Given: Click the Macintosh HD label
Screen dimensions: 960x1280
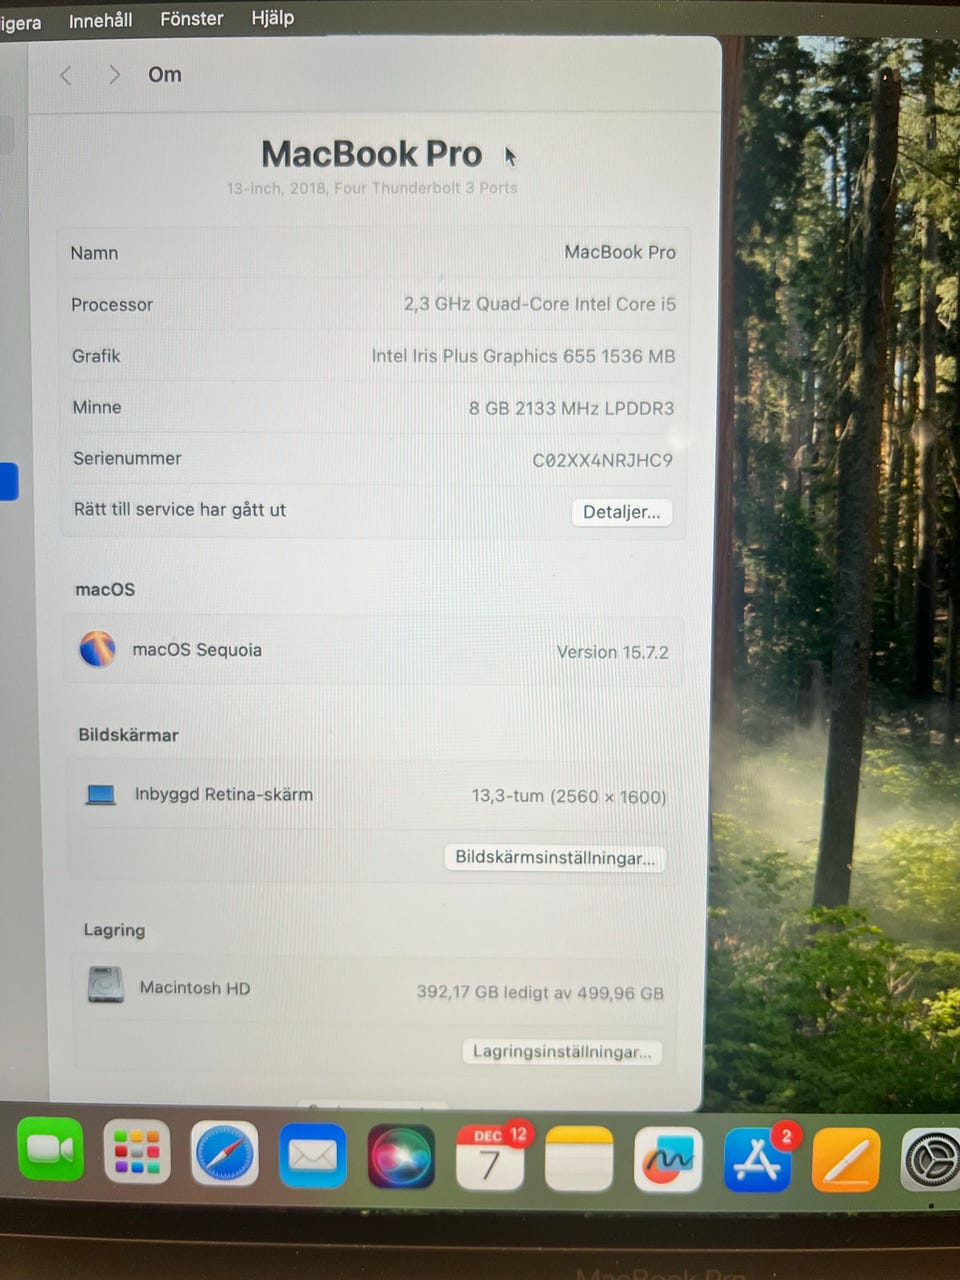Looking at the screenshot, I should [x=195, y=988].
